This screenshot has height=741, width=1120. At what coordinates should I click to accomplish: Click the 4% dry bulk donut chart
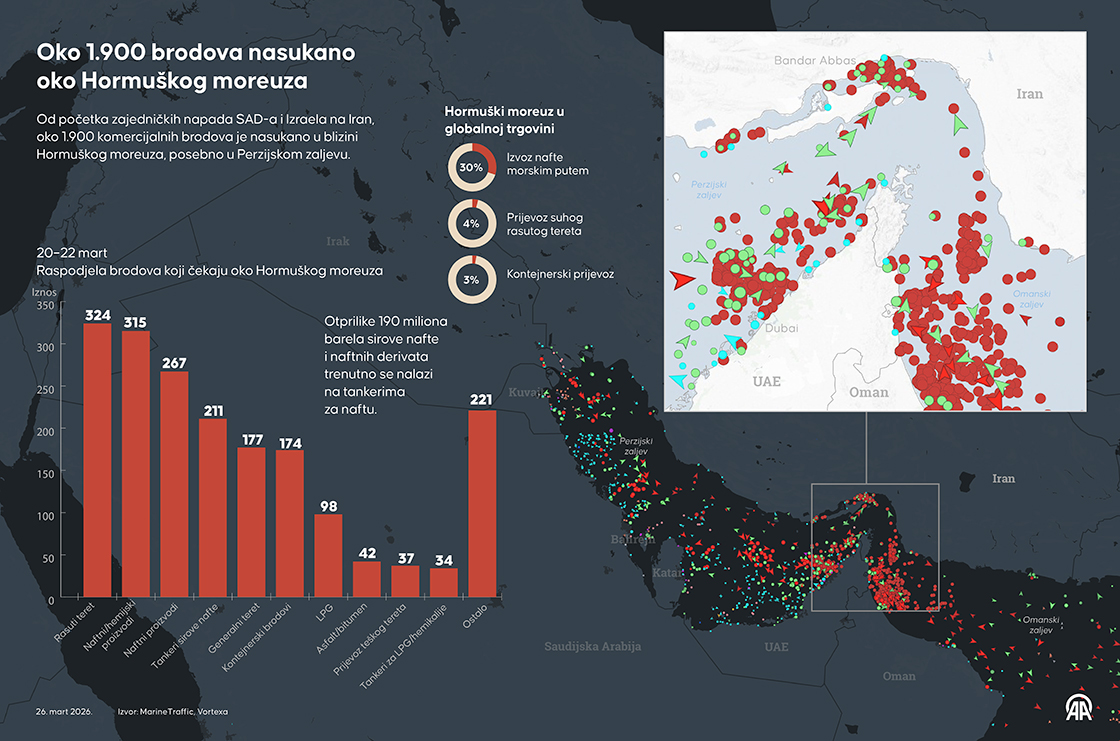click(471, 224)
